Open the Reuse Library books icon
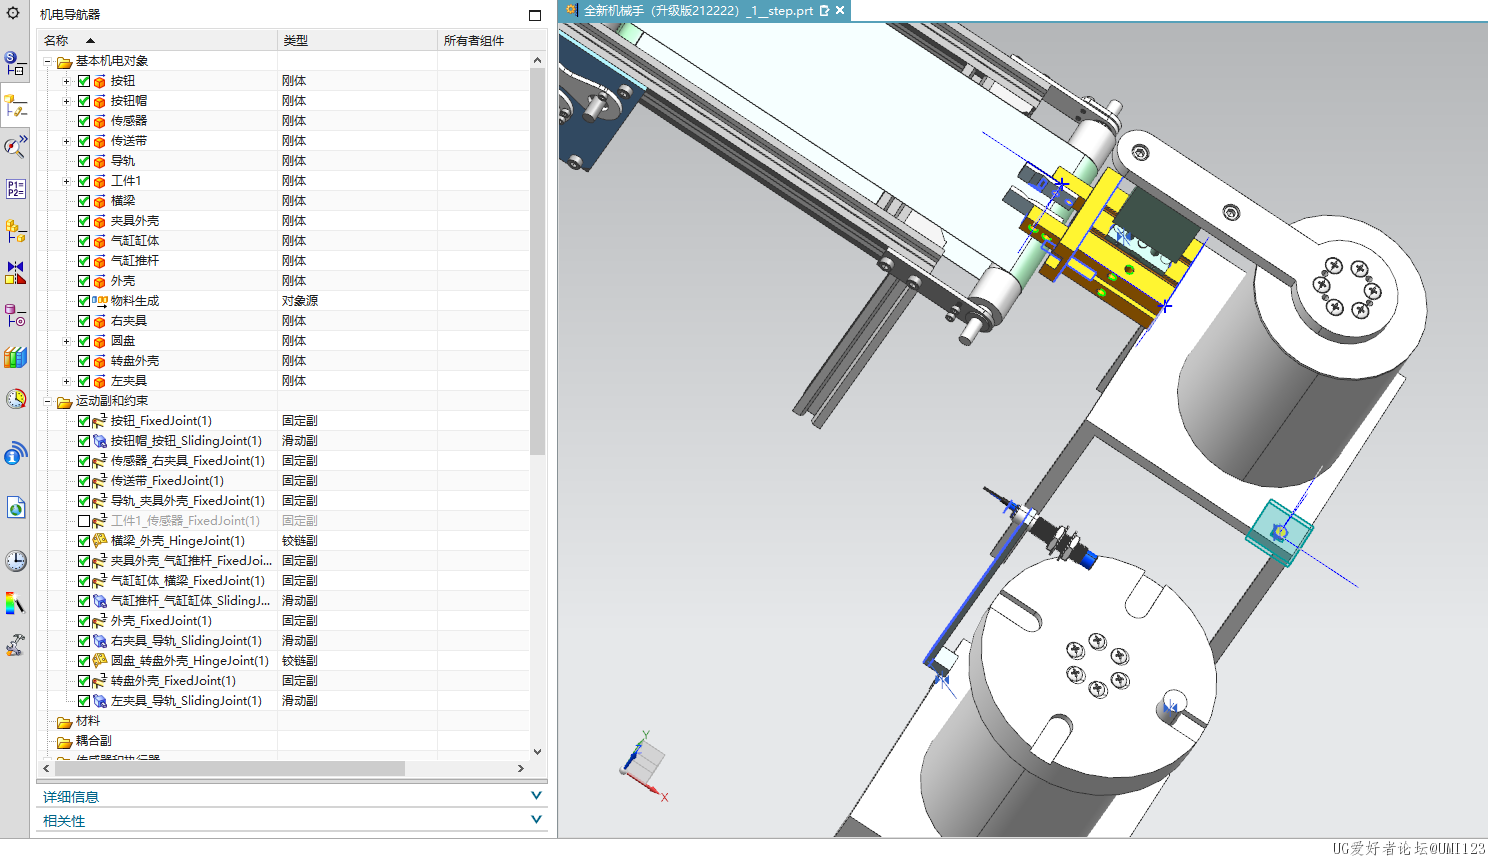This screenshot has height=860, width=1488. pos(15,357)
